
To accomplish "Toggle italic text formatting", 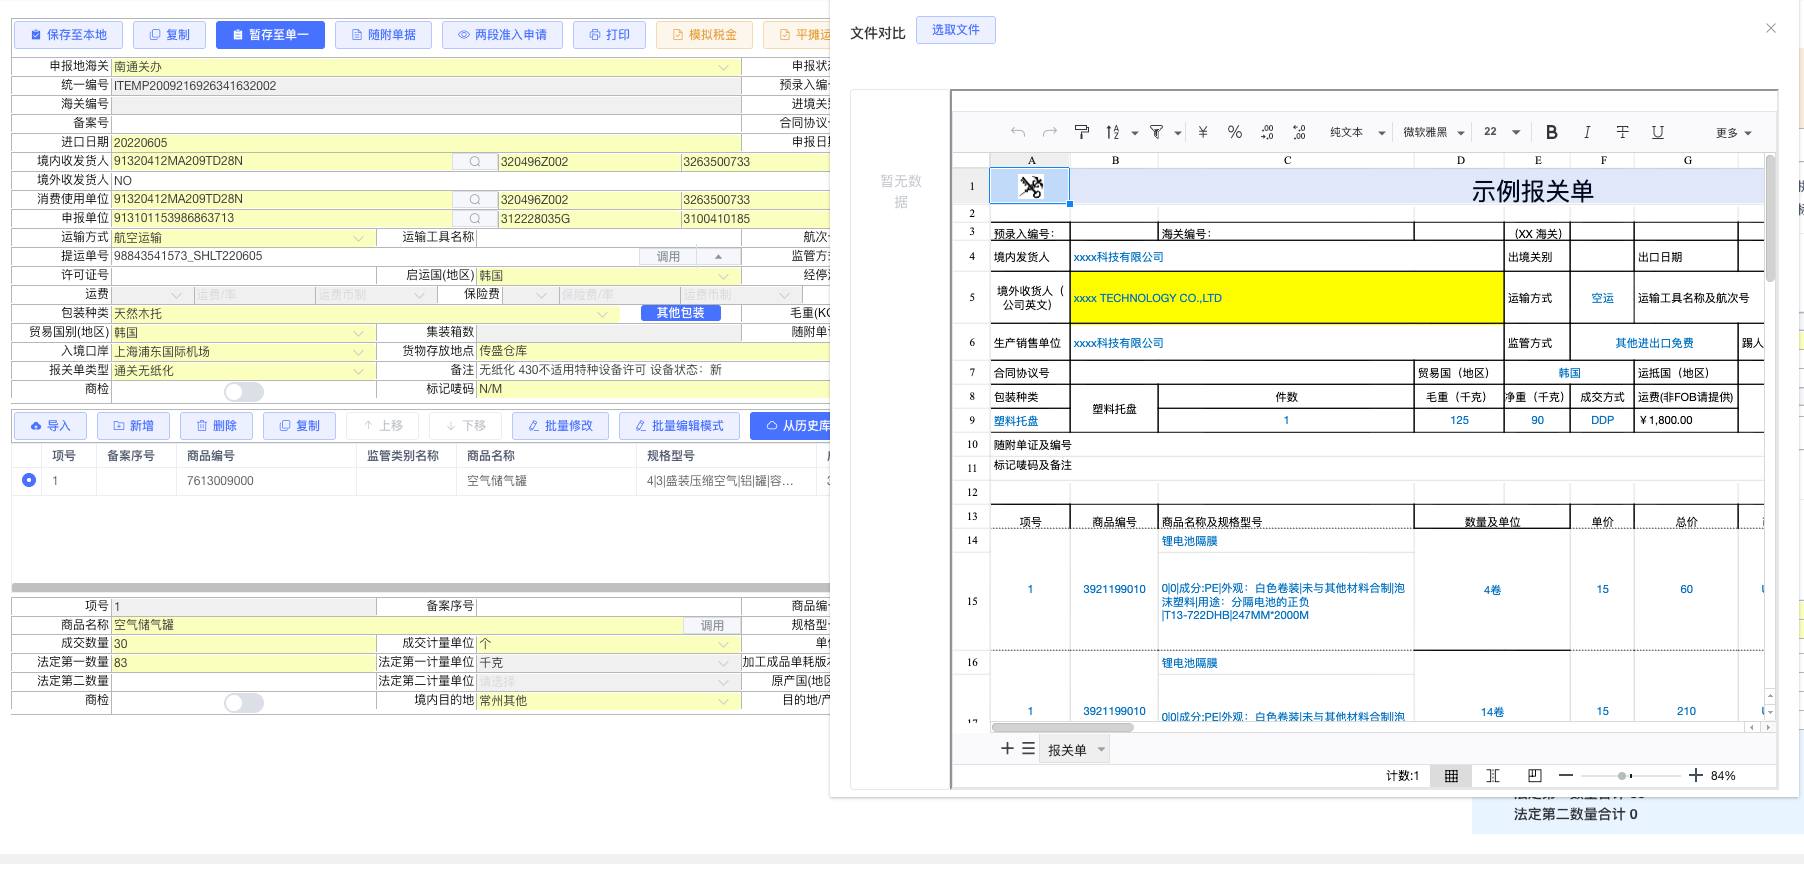I will pyautogui.click(x=1587, y=132).
